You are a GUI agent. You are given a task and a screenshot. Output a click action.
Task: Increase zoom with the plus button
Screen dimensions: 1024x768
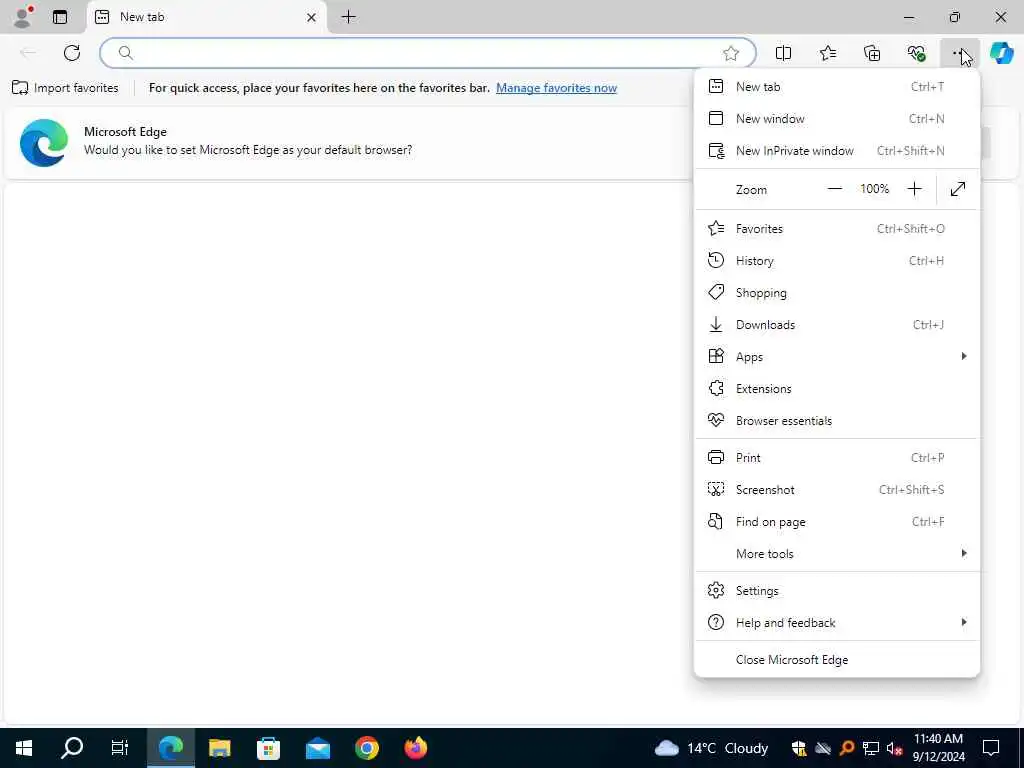(x=914, y=189)
